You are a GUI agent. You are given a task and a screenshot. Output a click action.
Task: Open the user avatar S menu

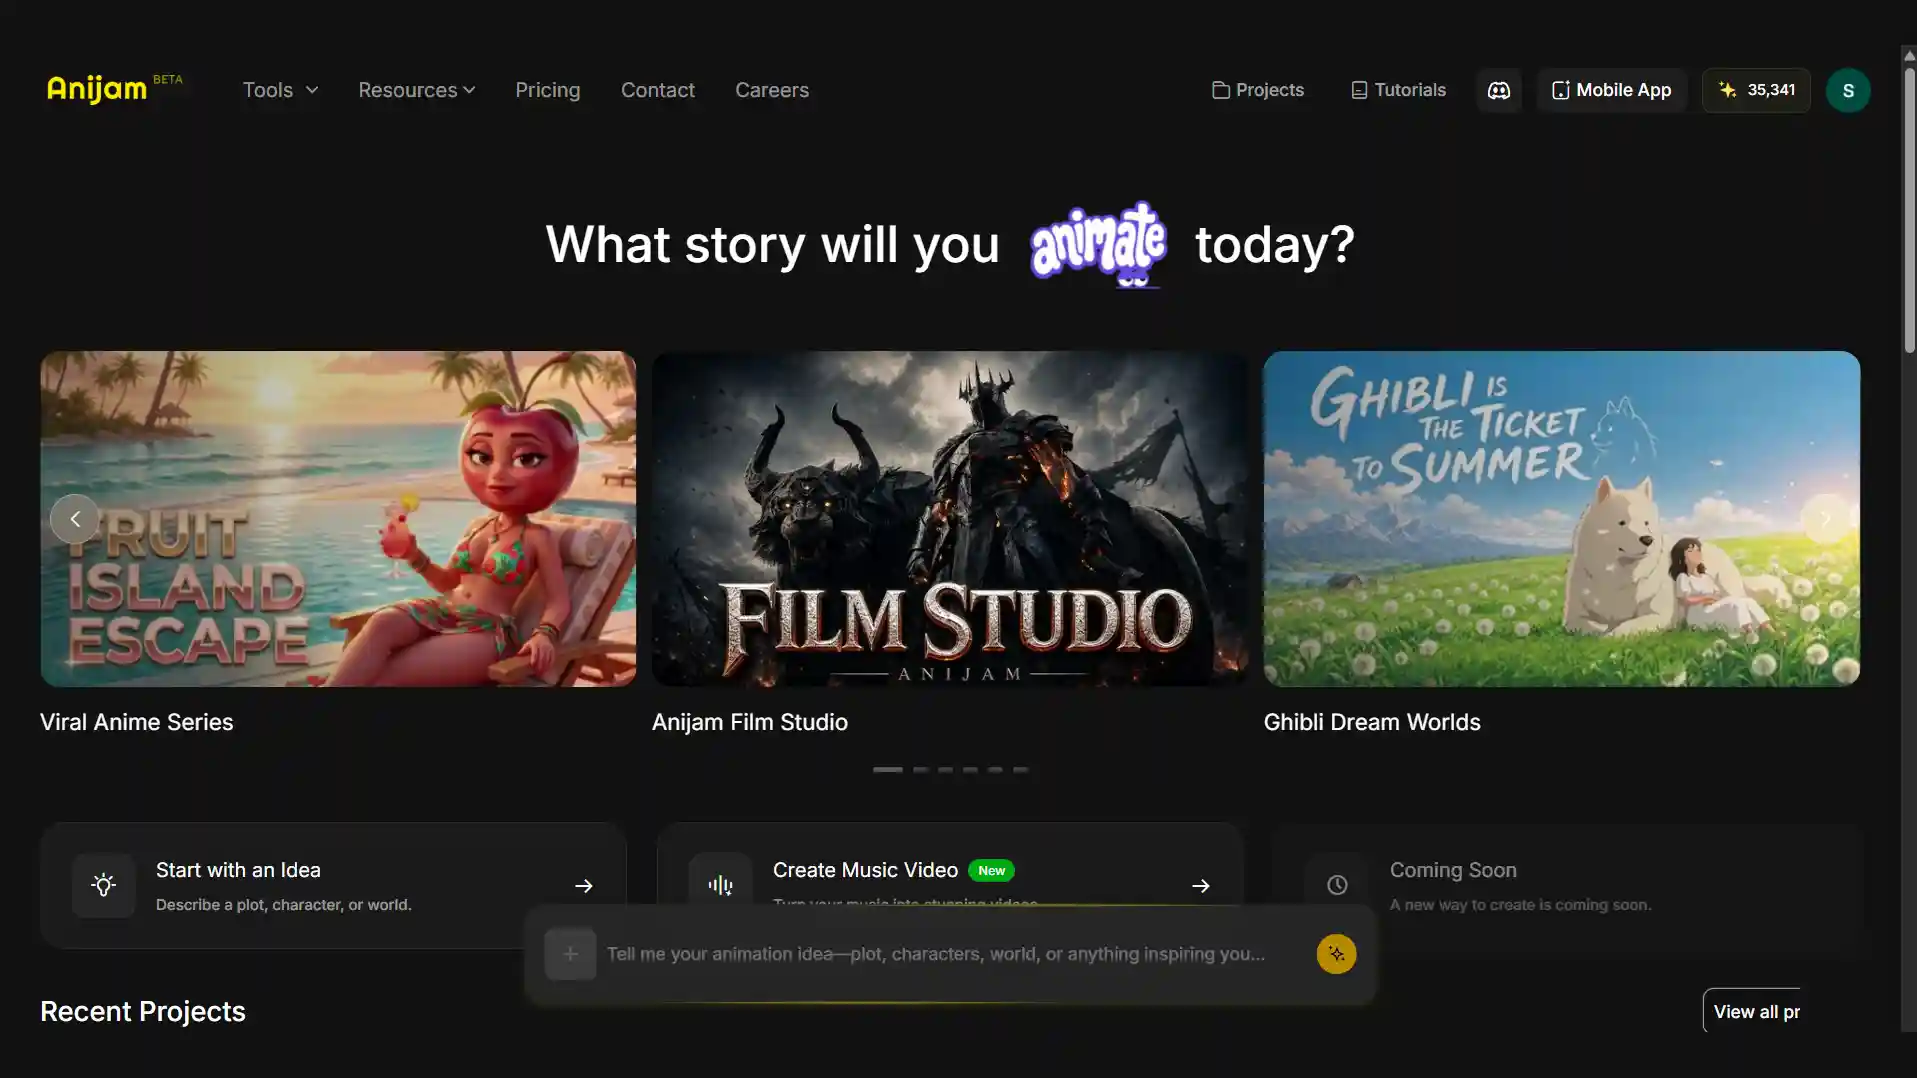[x=1847, y=91]
